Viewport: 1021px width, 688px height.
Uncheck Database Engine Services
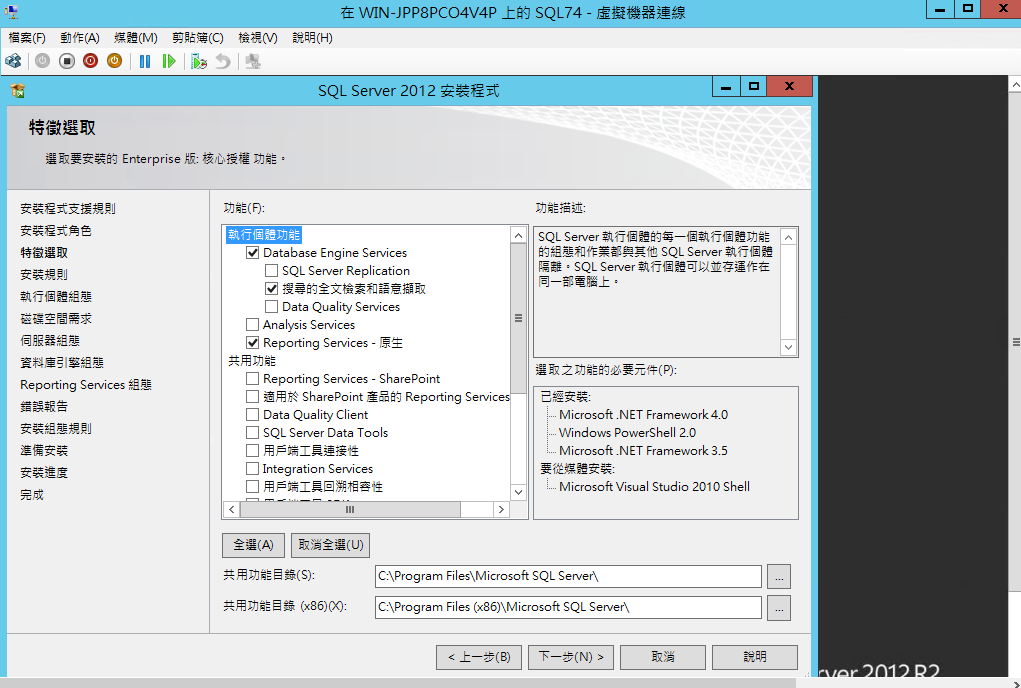click(253, 253)
